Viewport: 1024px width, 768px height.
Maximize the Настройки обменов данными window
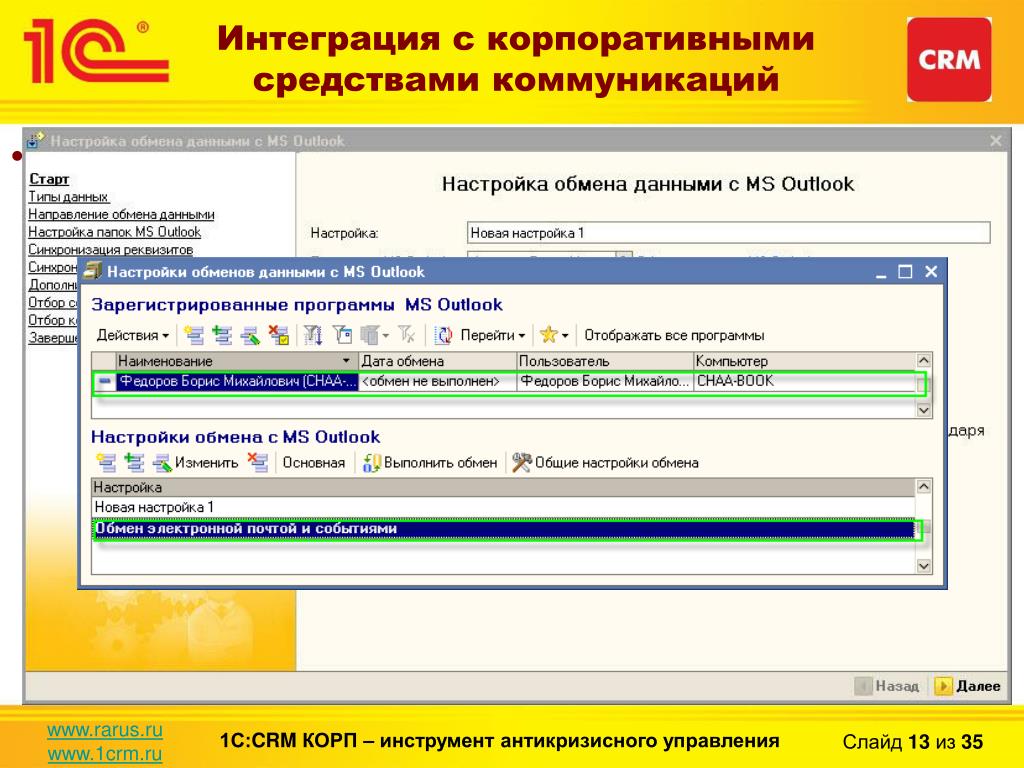[905, 272]
